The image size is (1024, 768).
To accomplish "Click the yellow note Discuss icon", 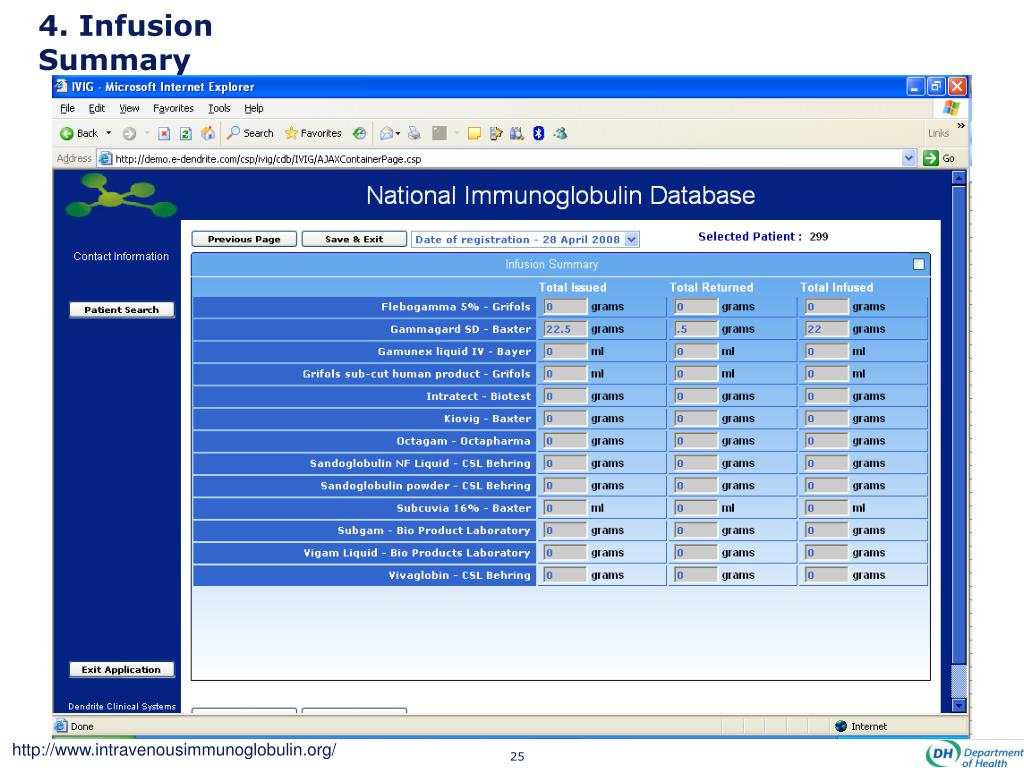I will 474,134.
